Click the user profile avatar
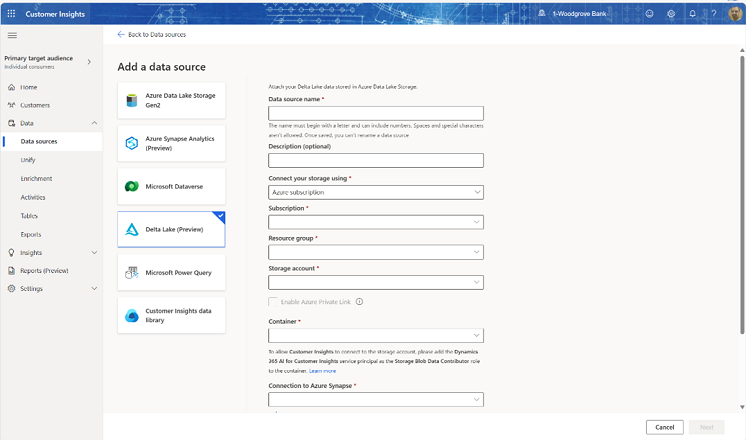The image size is (746, 440). click(734, 14)
